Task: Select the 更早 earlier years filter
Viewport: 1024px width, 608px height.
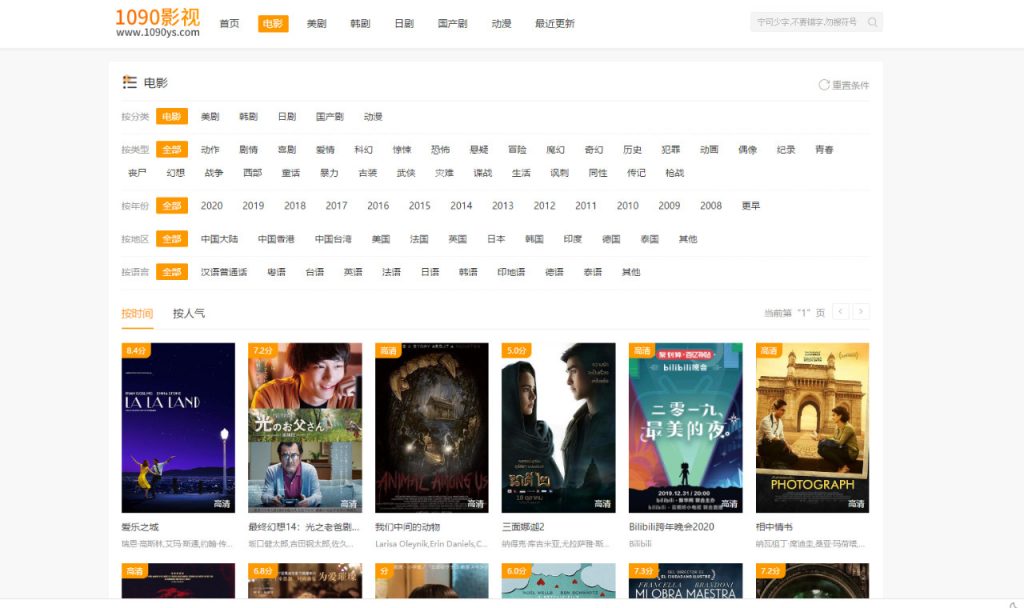Action: 750,206
